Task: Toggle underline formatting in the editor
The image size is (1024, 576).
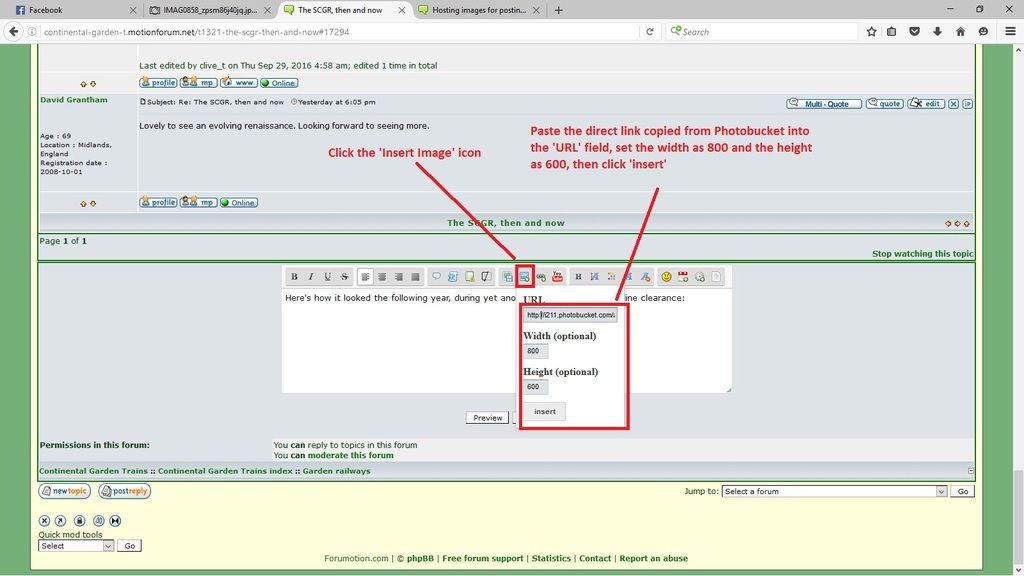Action: 328,277
